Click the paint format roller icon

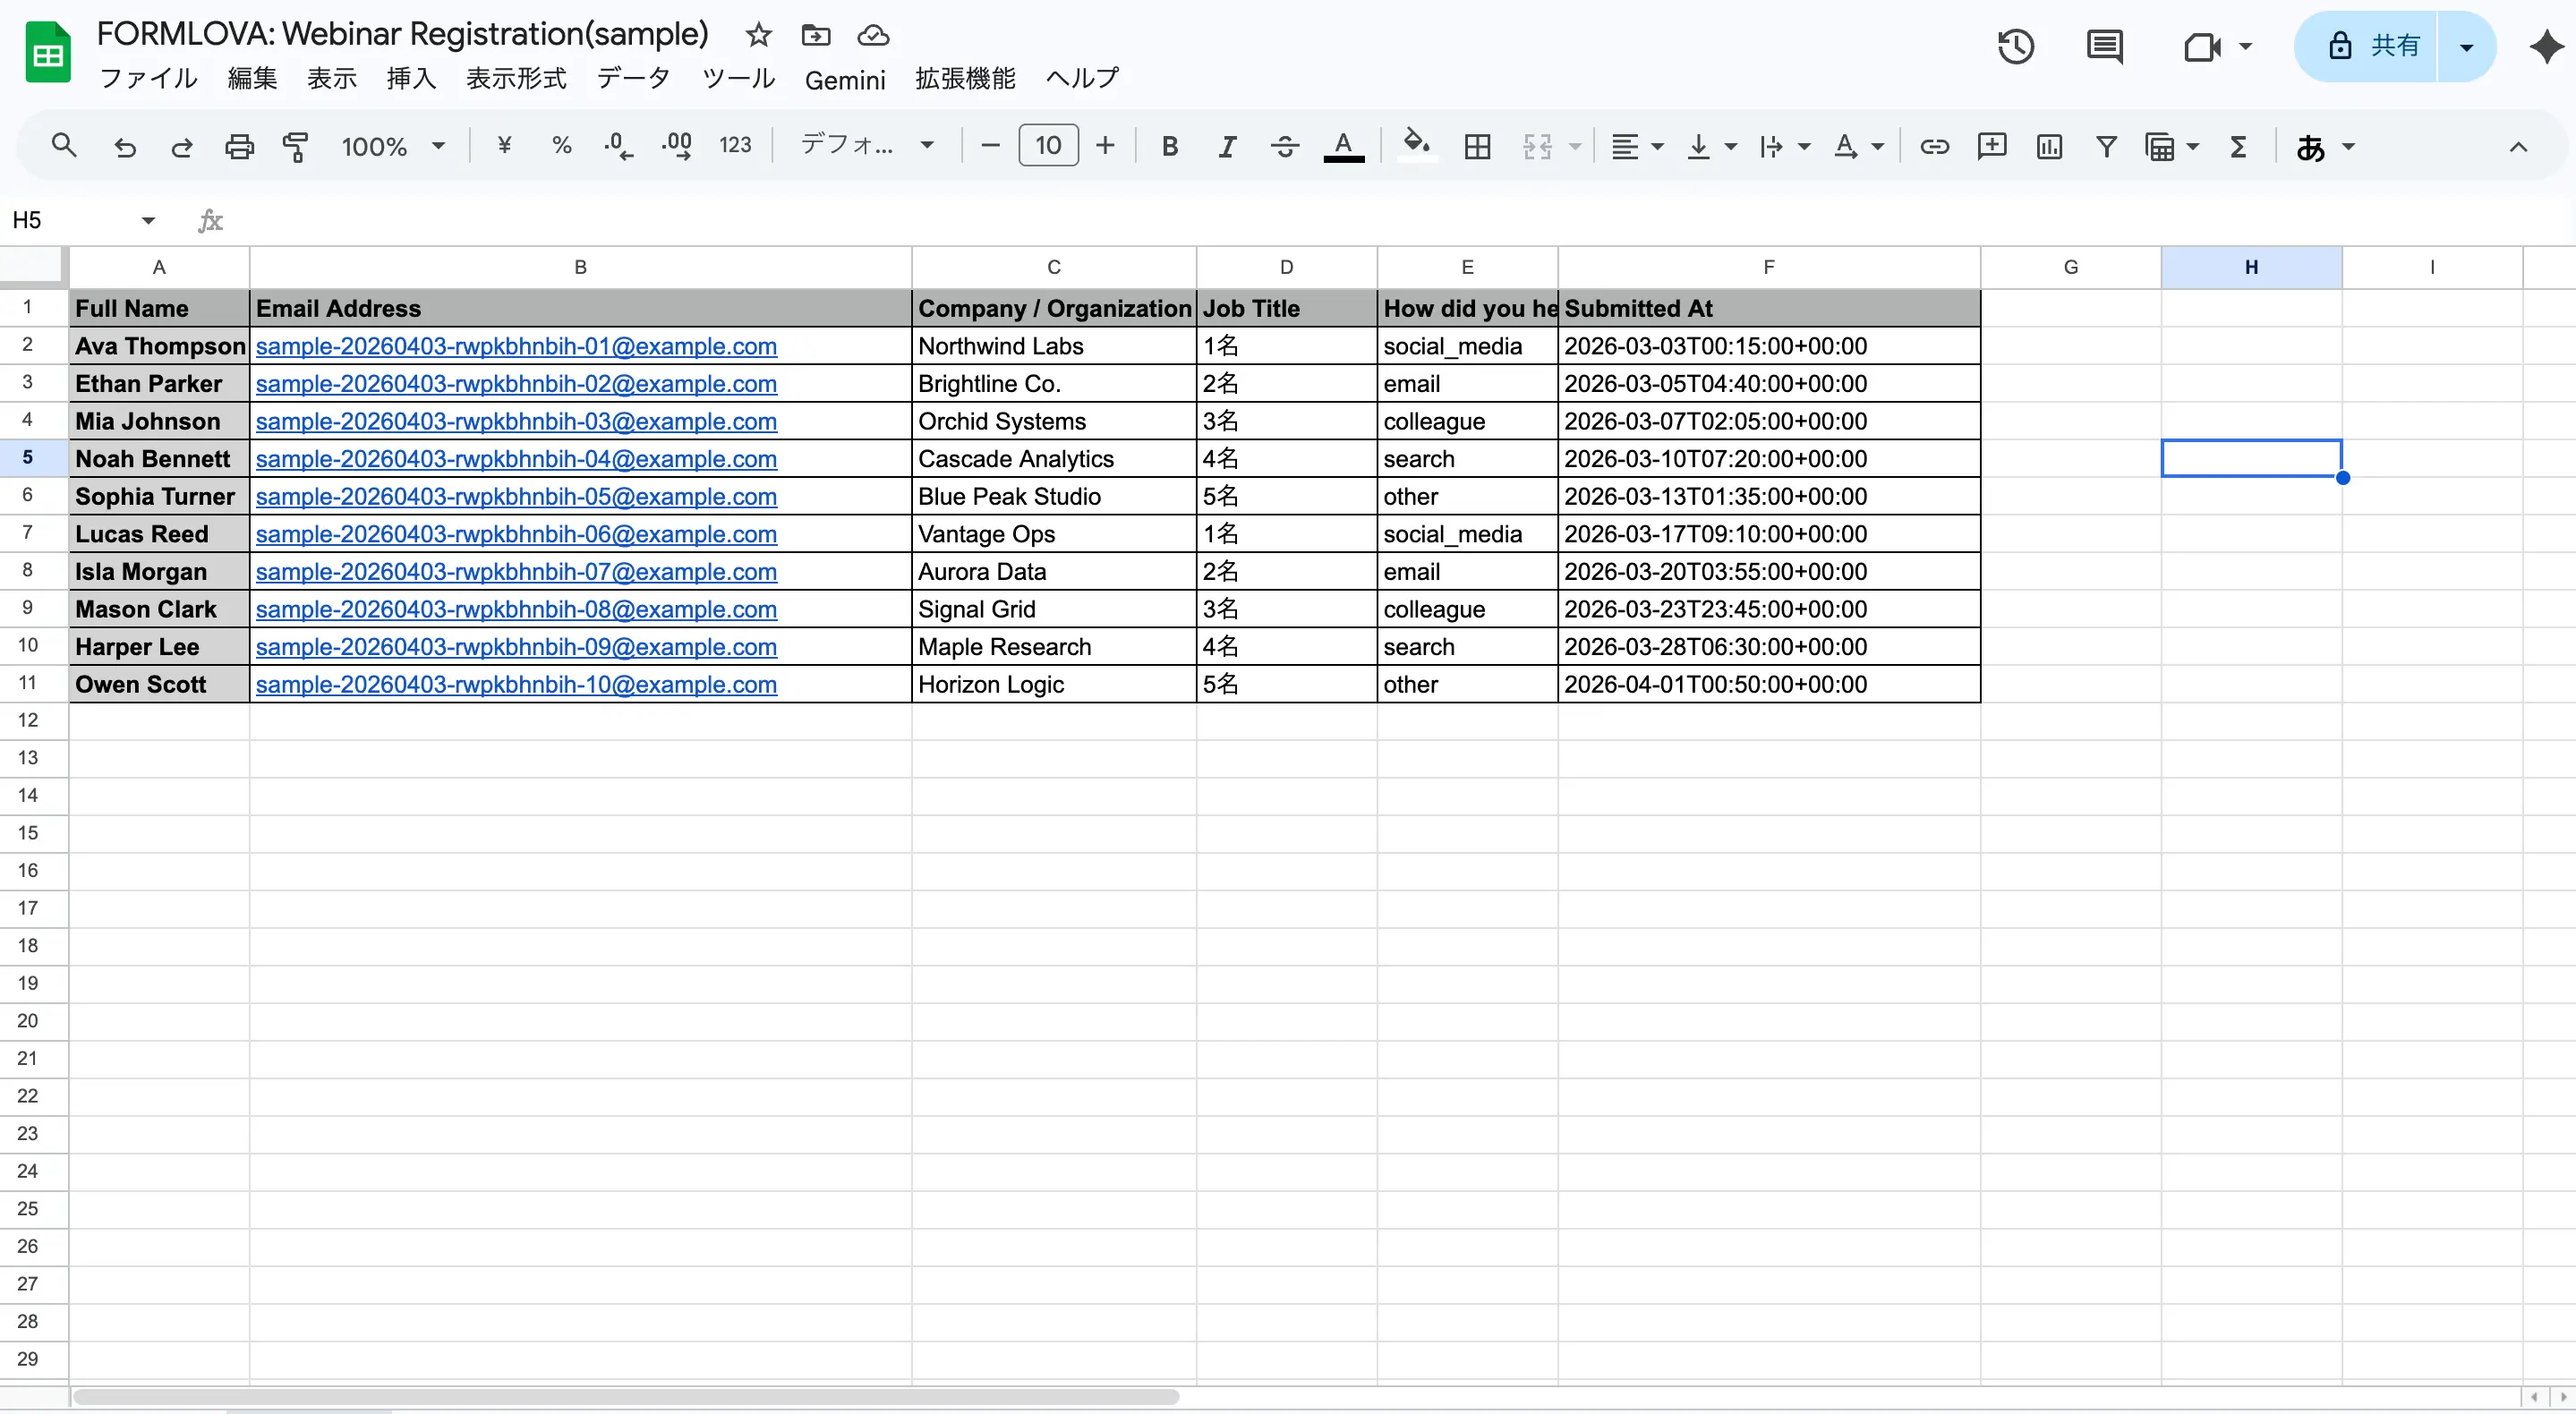tap(295, 146)
